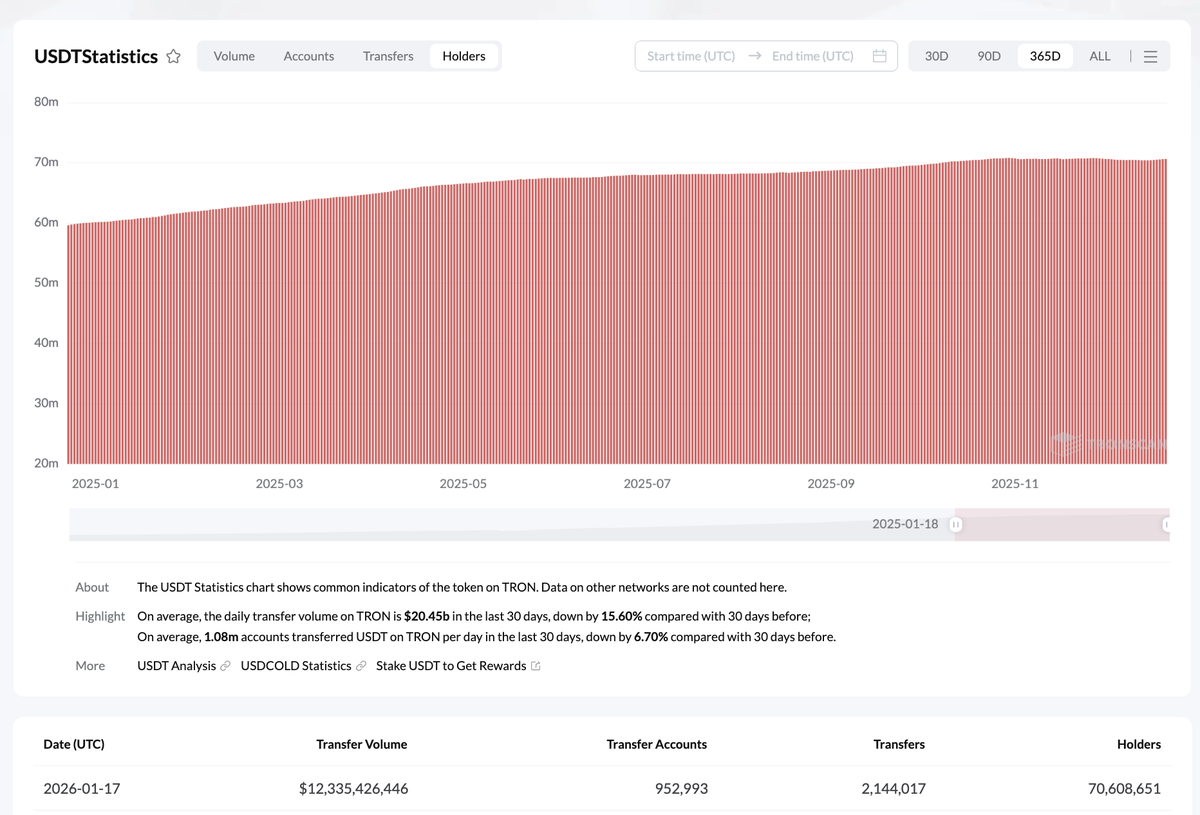The width and height of the screenshot is (1200, 815).
Task: Set range to 90D
Action: click(988, 56)
